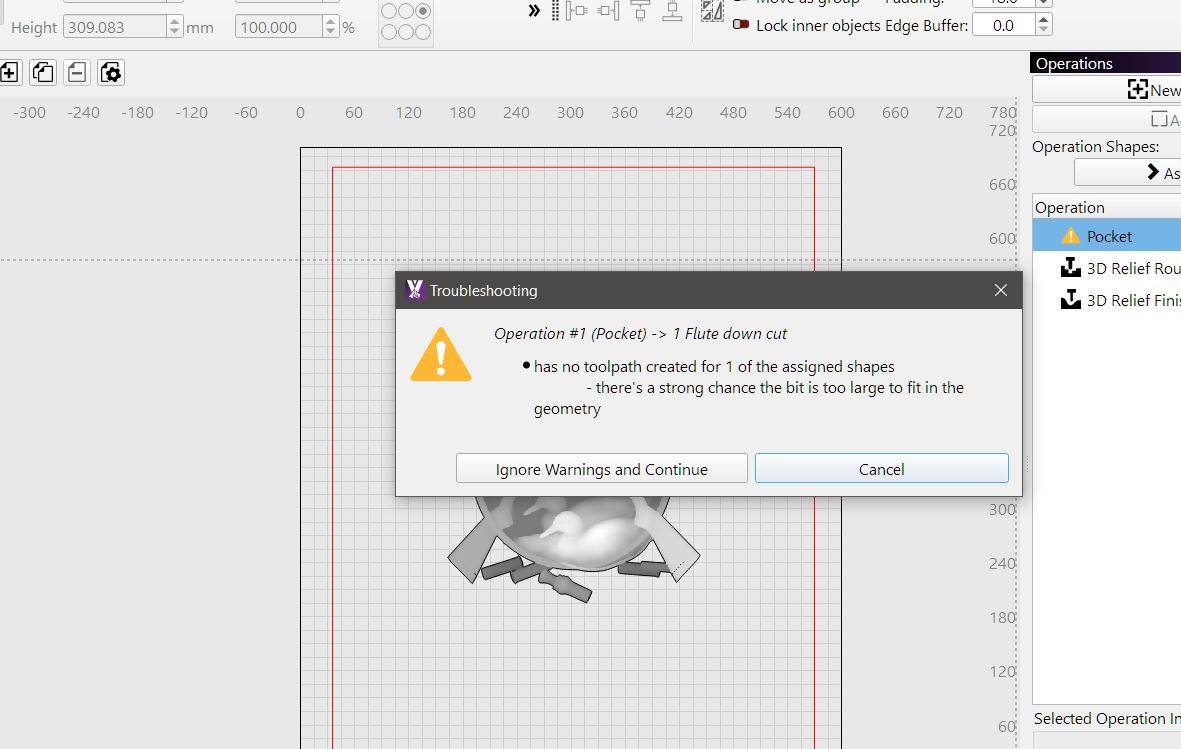Select the top-right anchor point radio button
Screen dimensions: 1181x749
pos(423,11)
